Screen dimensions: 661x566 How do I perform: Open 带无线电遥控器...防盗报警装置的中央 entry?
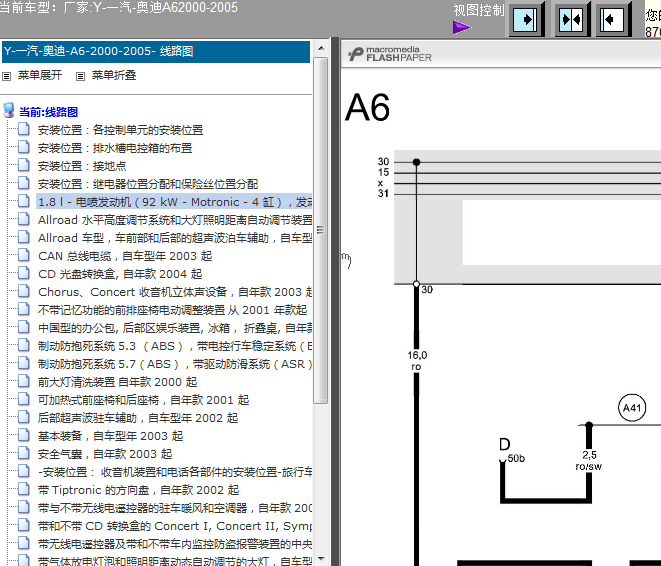[175, 544]
